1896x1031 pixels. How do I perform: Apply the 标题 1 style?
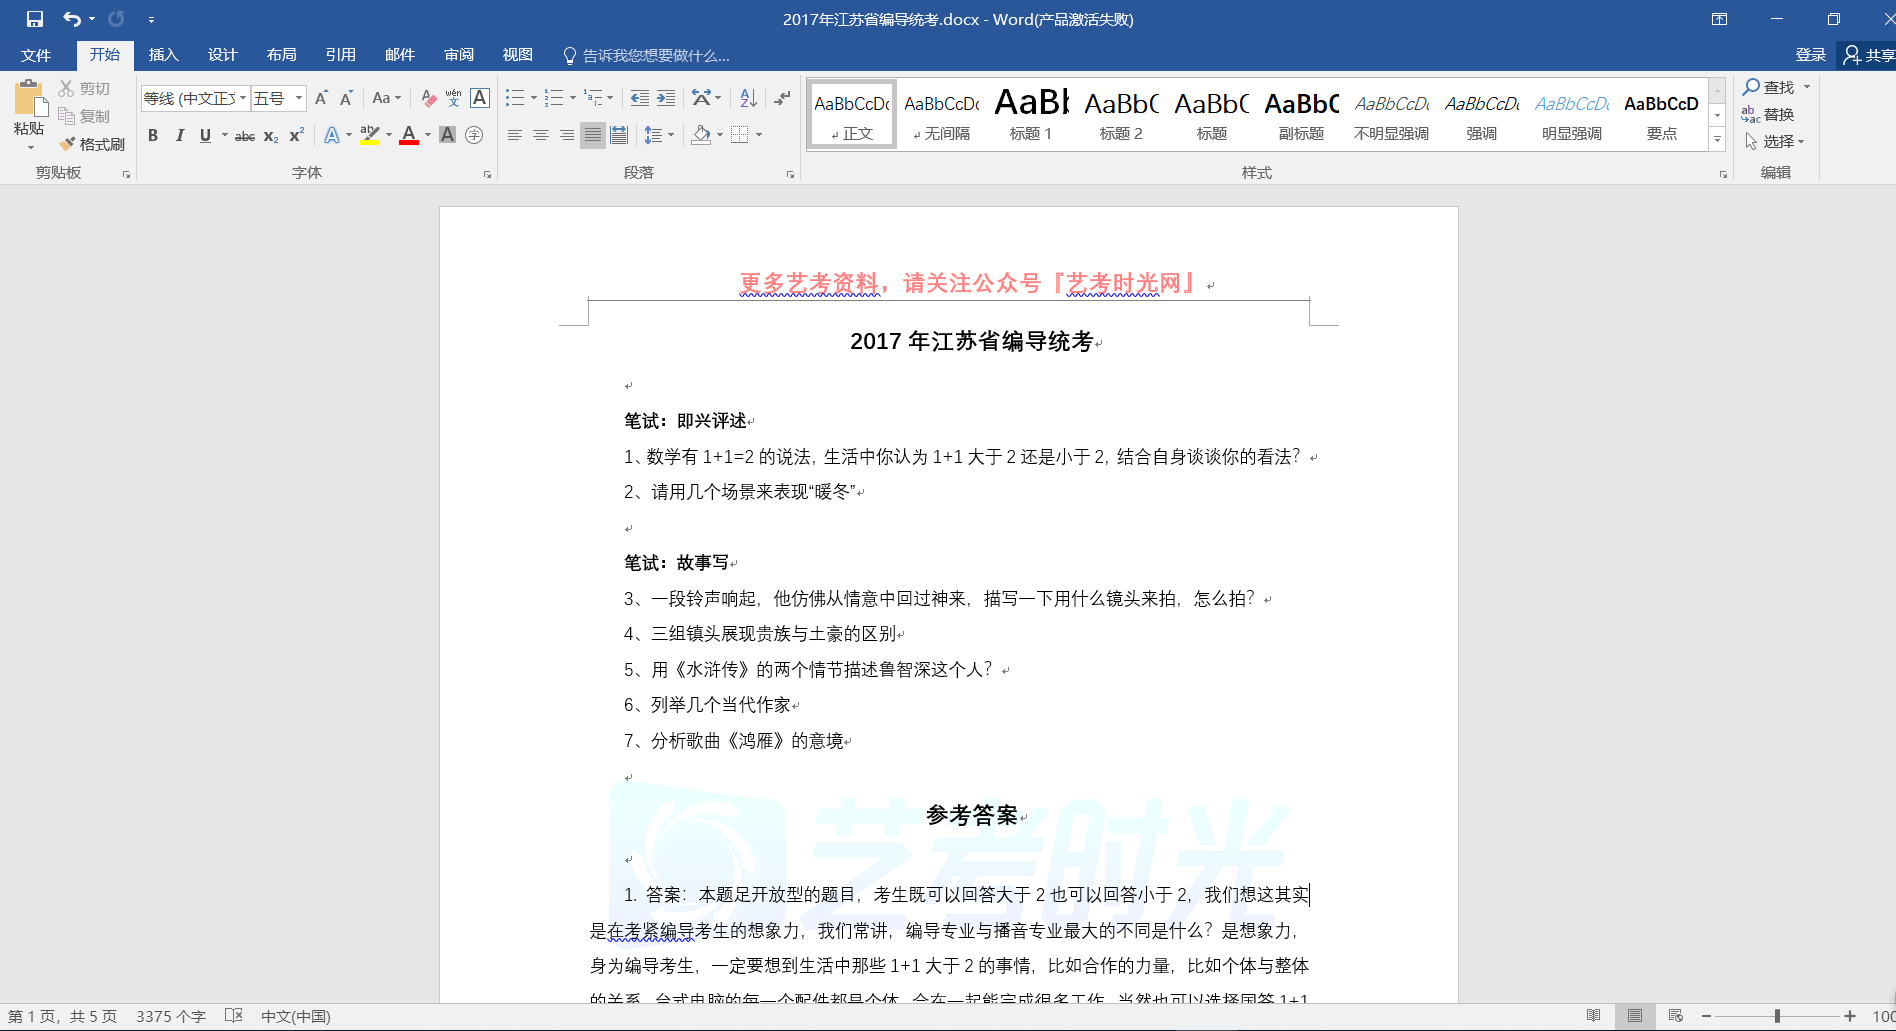point(1031,114)
